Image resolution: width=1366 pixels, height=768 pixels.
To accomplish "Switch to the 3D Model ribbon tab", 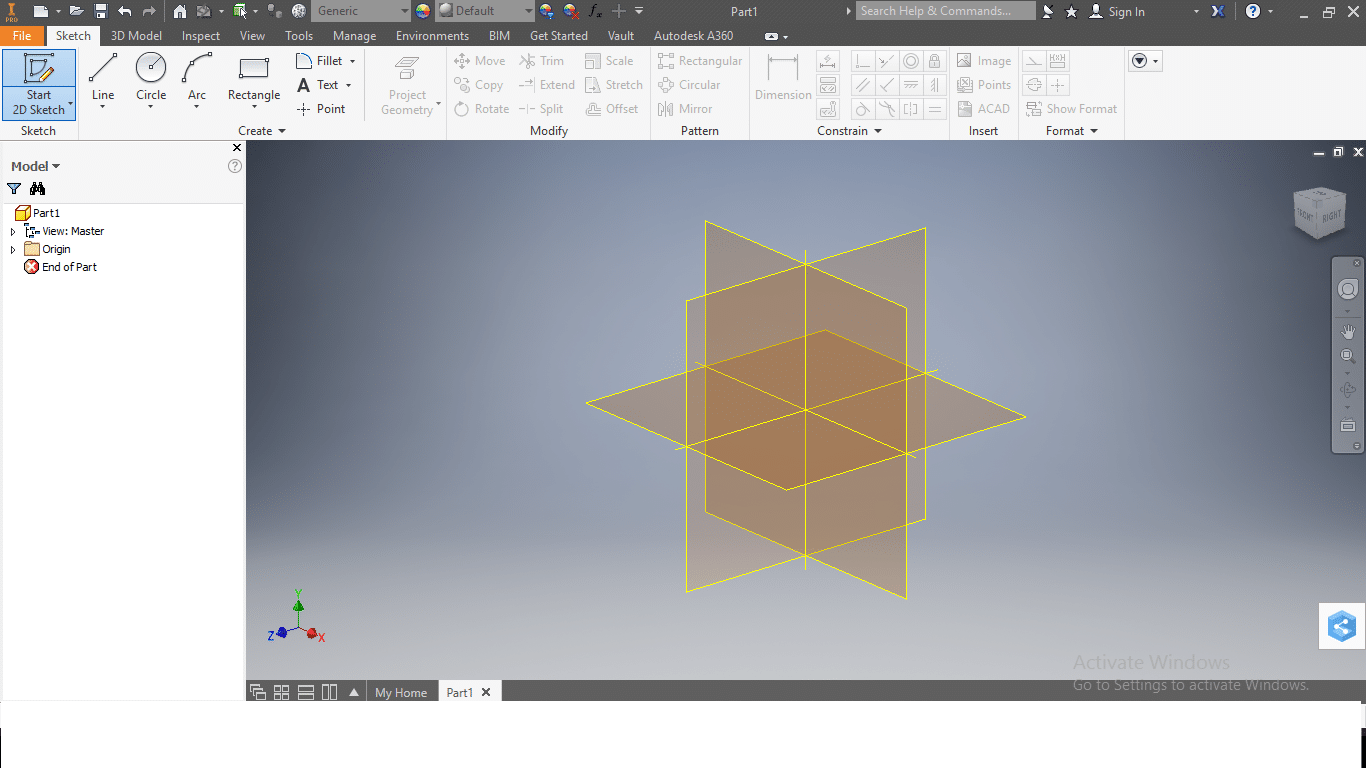I will coord(135,35).
